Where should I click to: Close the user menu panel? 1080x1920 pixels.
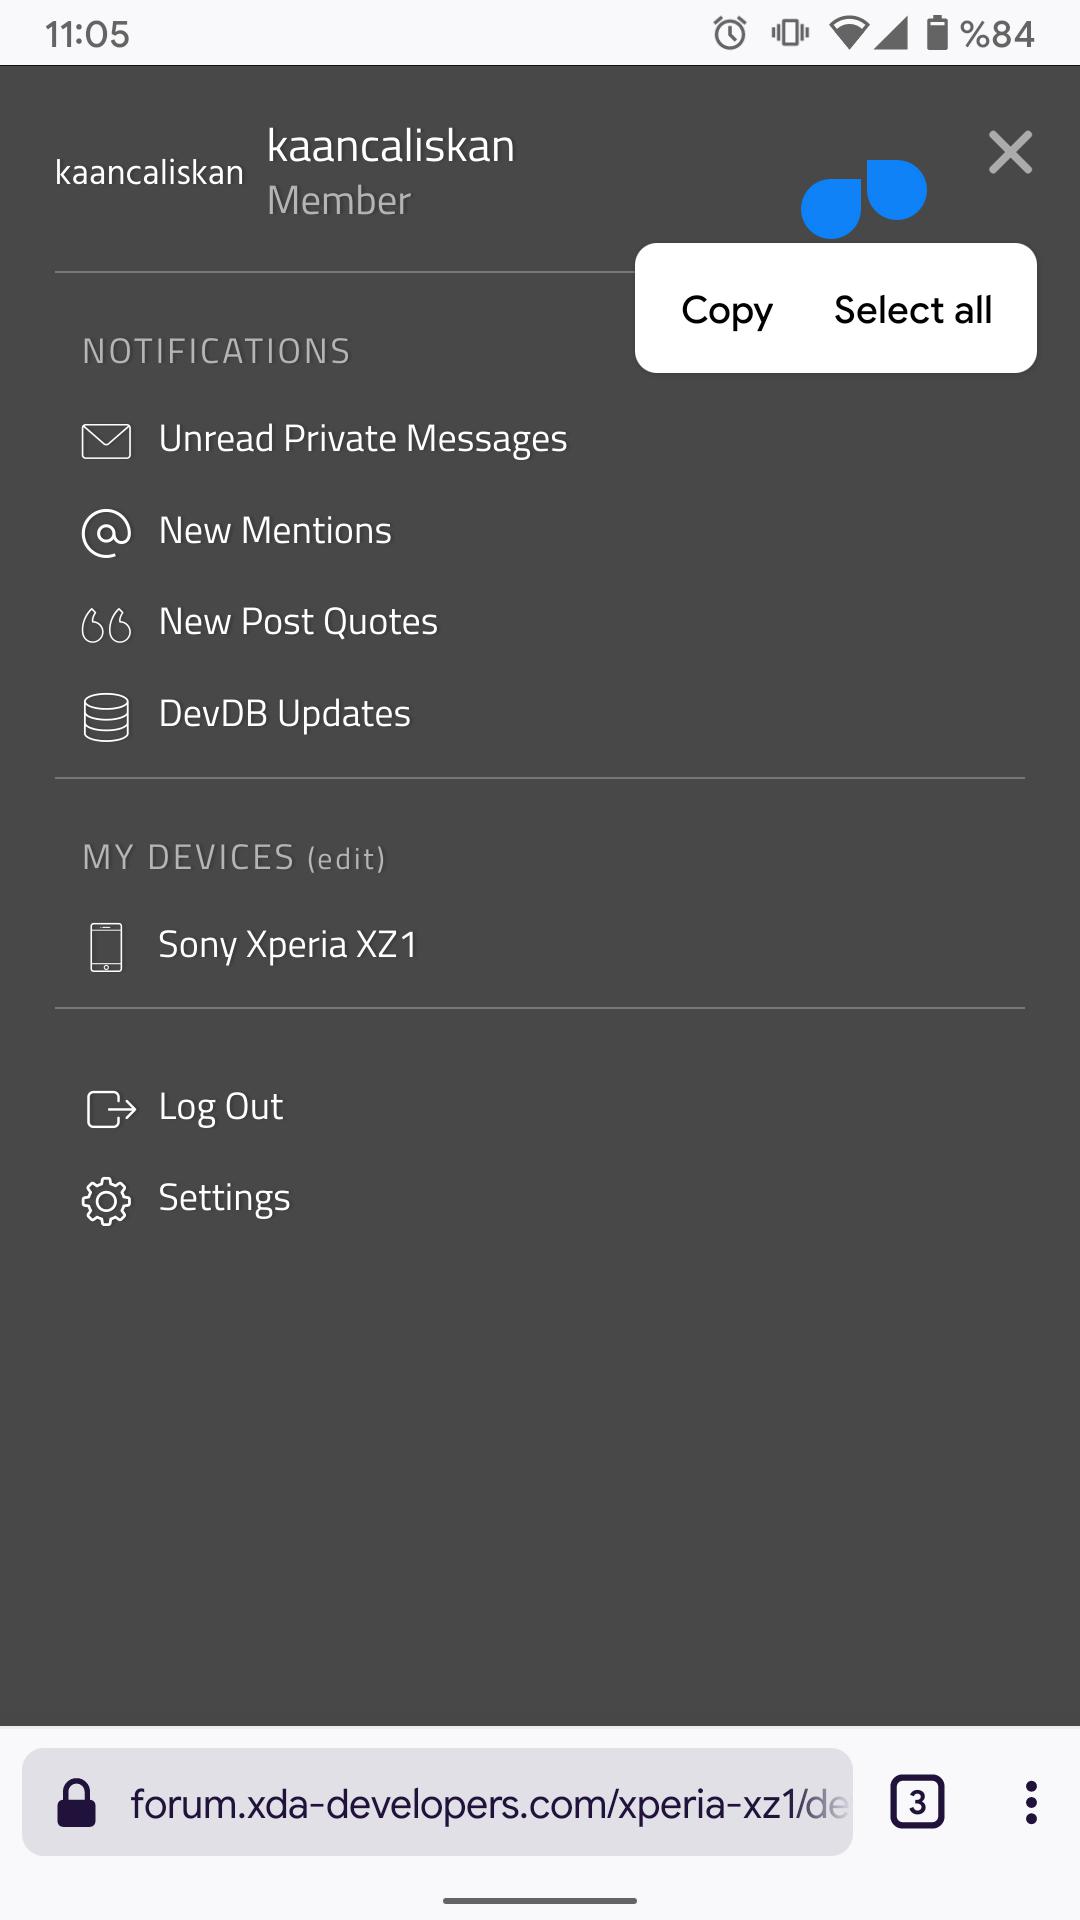tap(1010, 152)
